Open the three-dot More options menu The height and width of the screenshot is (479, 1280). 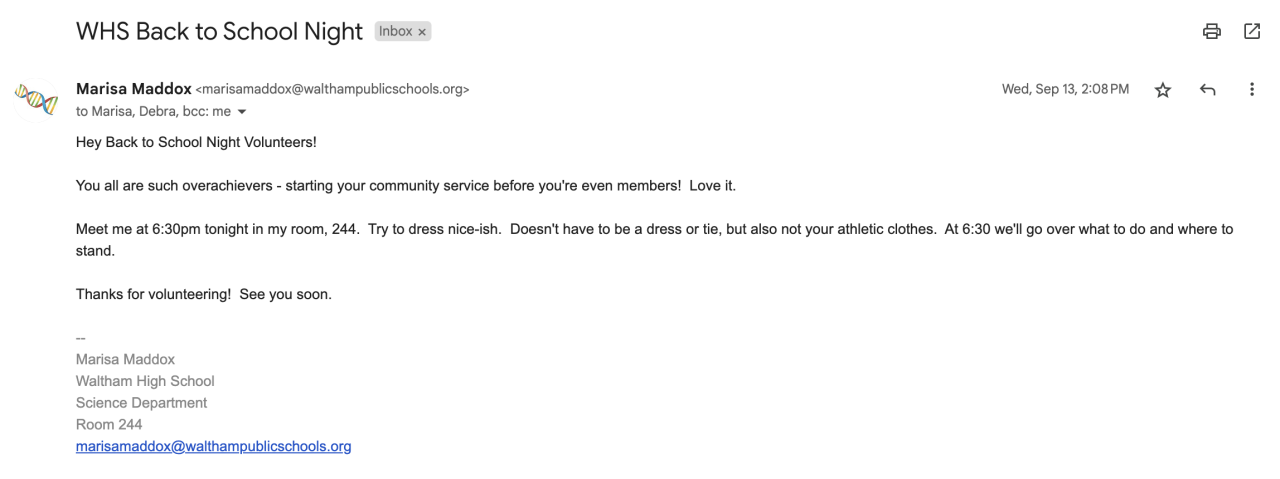(1251, 90)
